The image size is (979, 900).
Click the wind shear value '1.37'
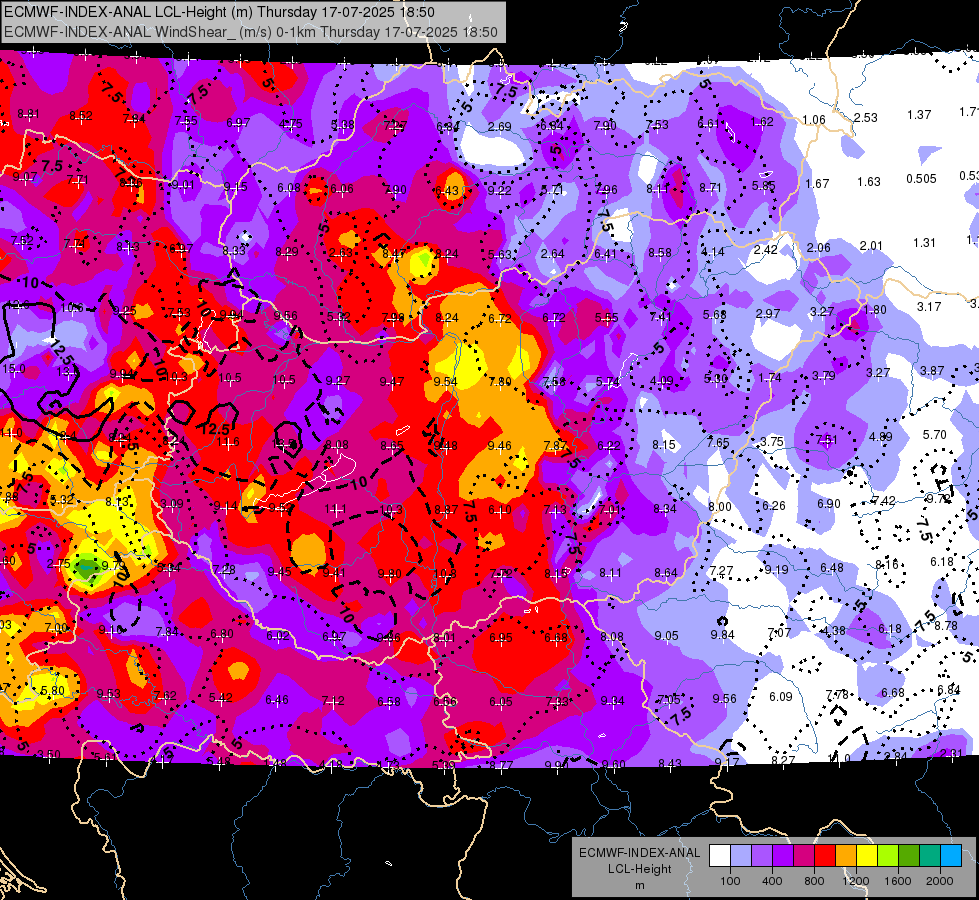coord(919,115)
